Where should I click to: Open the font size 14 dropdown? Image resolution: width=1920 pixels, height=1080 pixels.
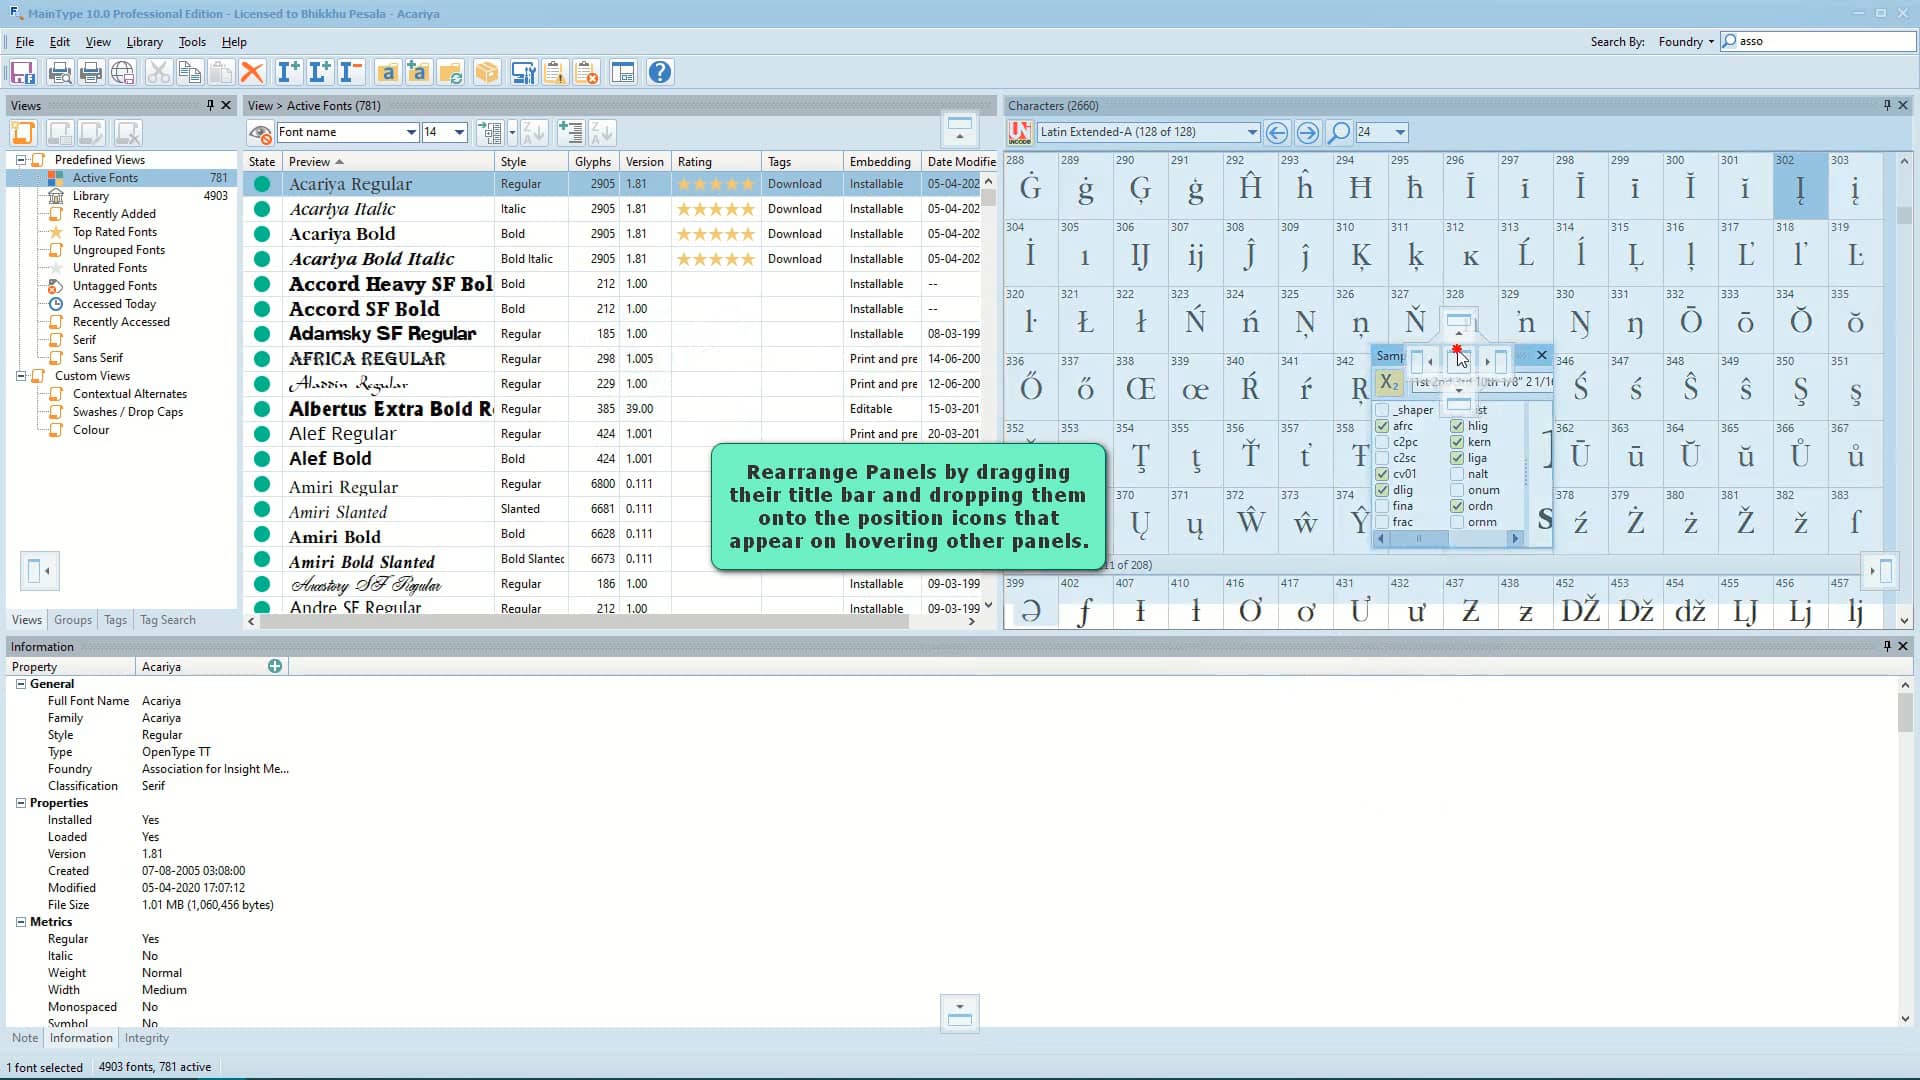point(459,132)
